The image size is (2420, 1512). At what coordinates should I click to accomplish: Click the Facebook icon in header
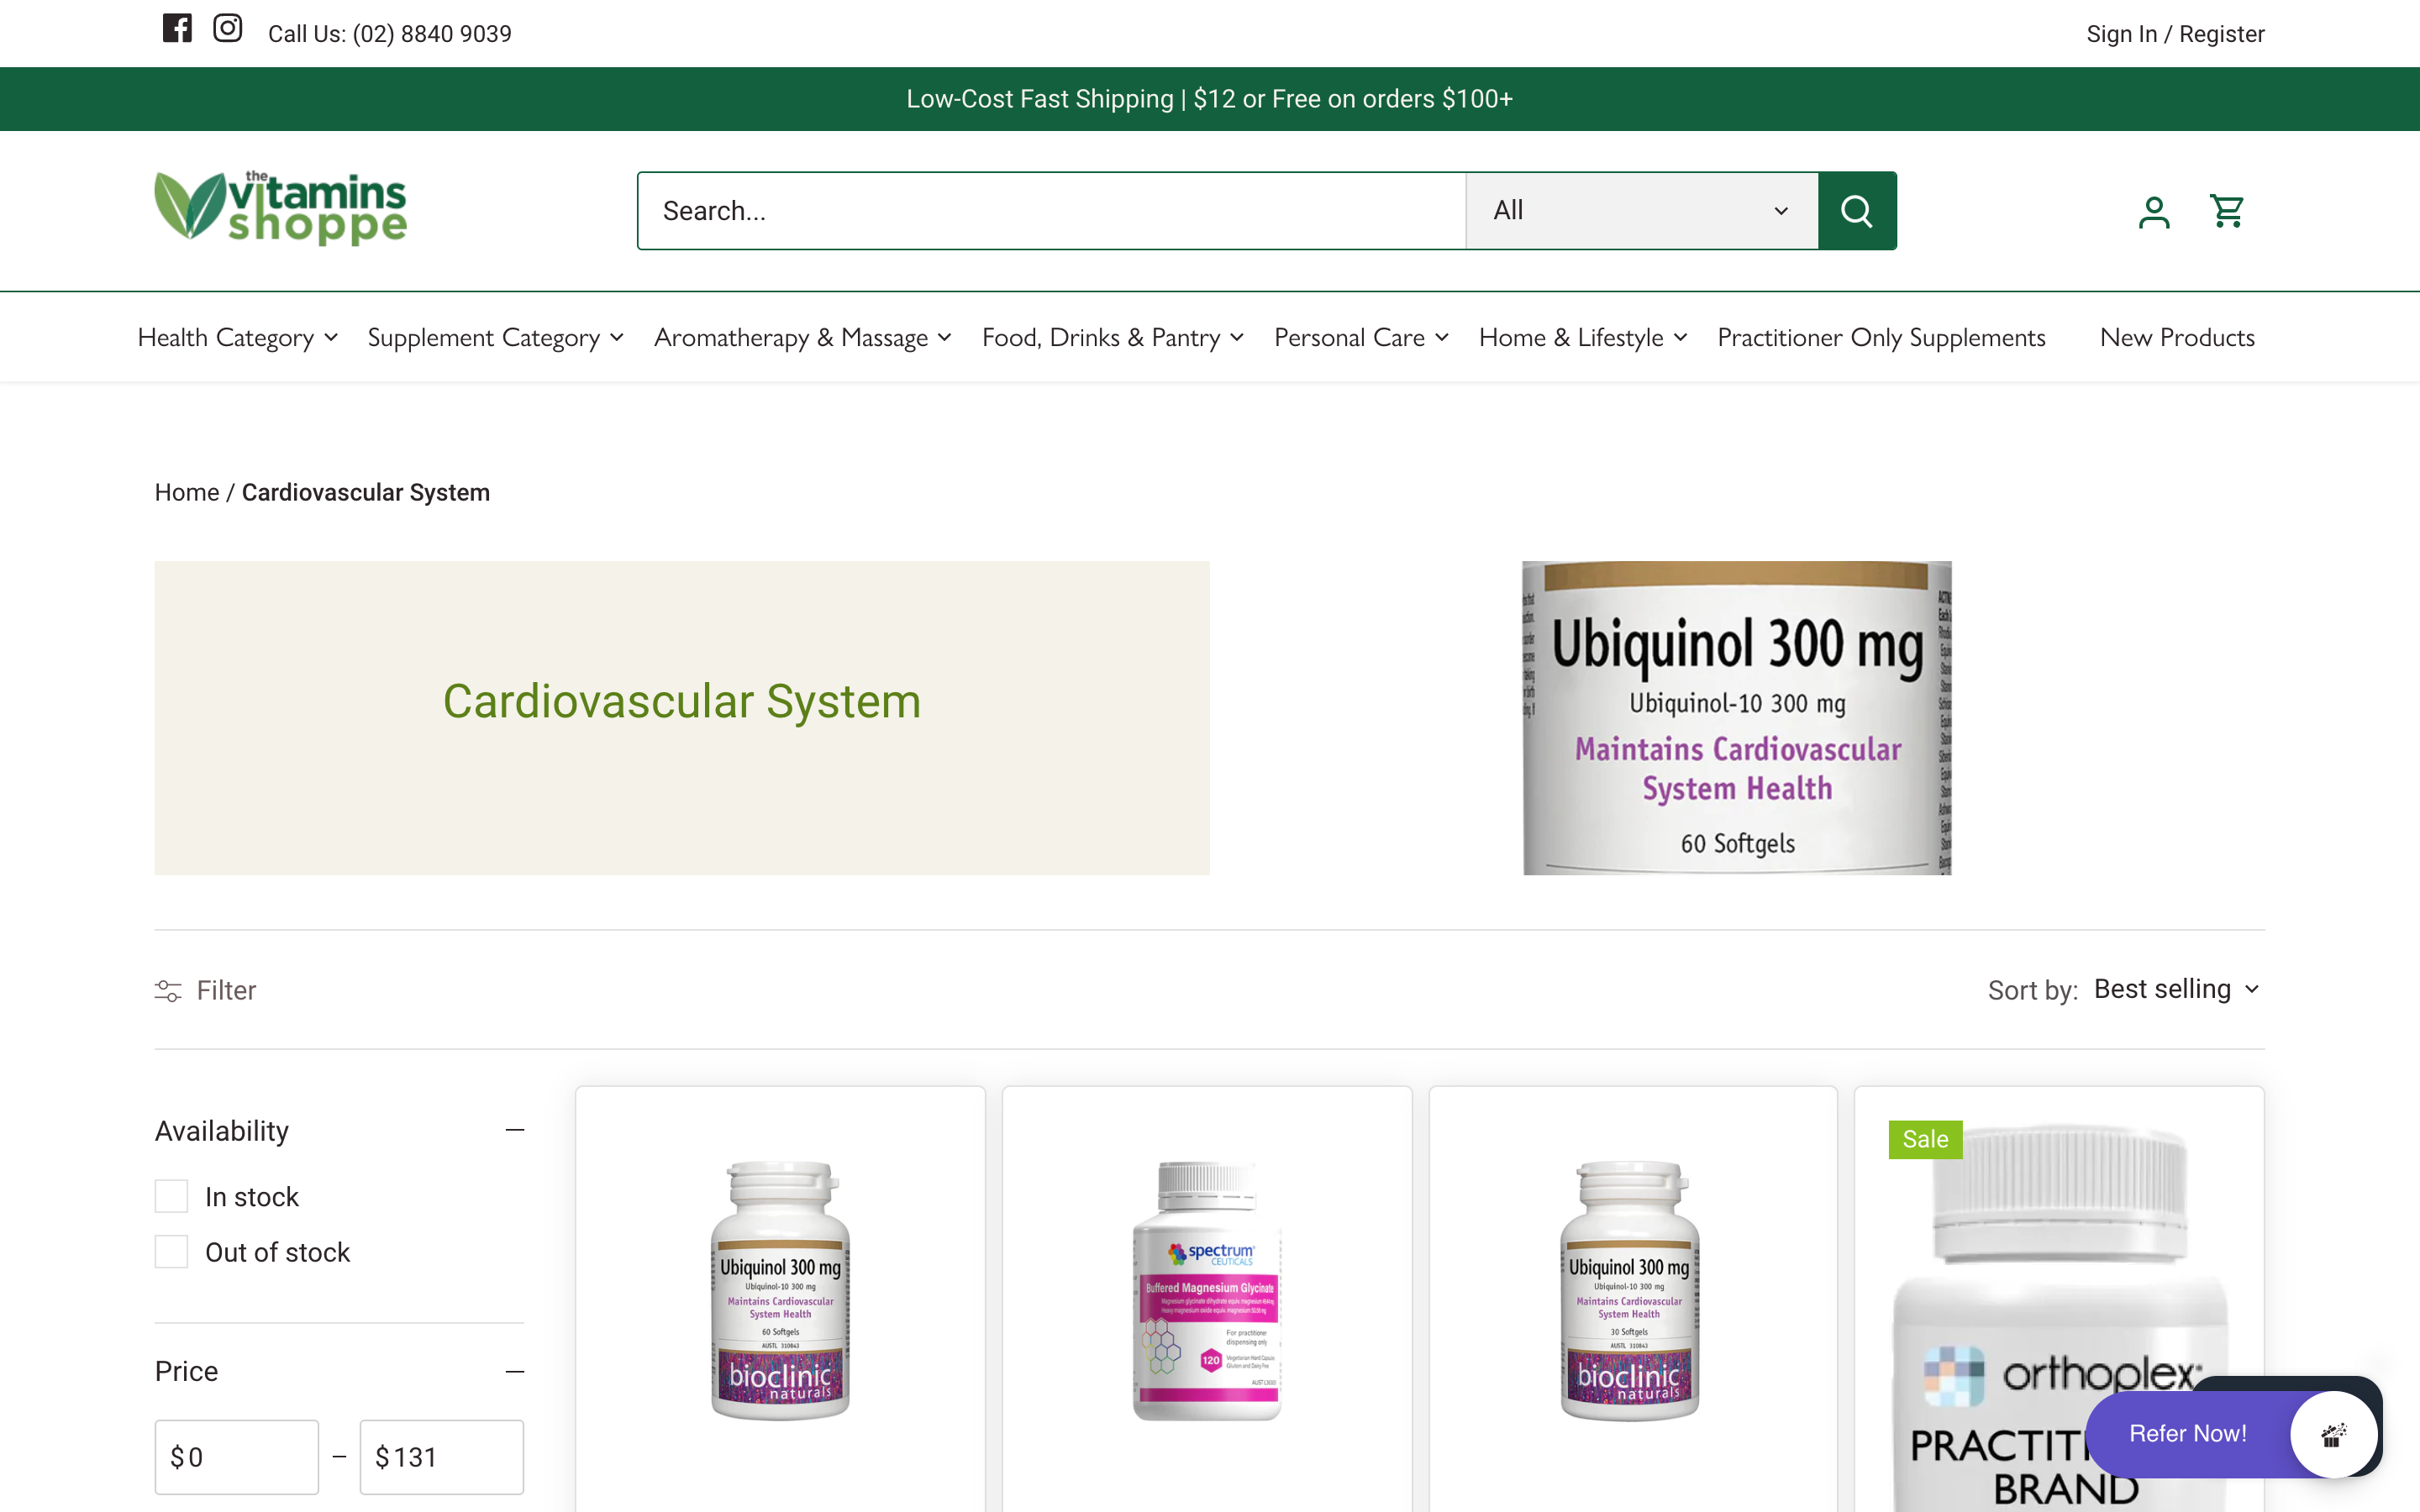[x=177, y=31]
